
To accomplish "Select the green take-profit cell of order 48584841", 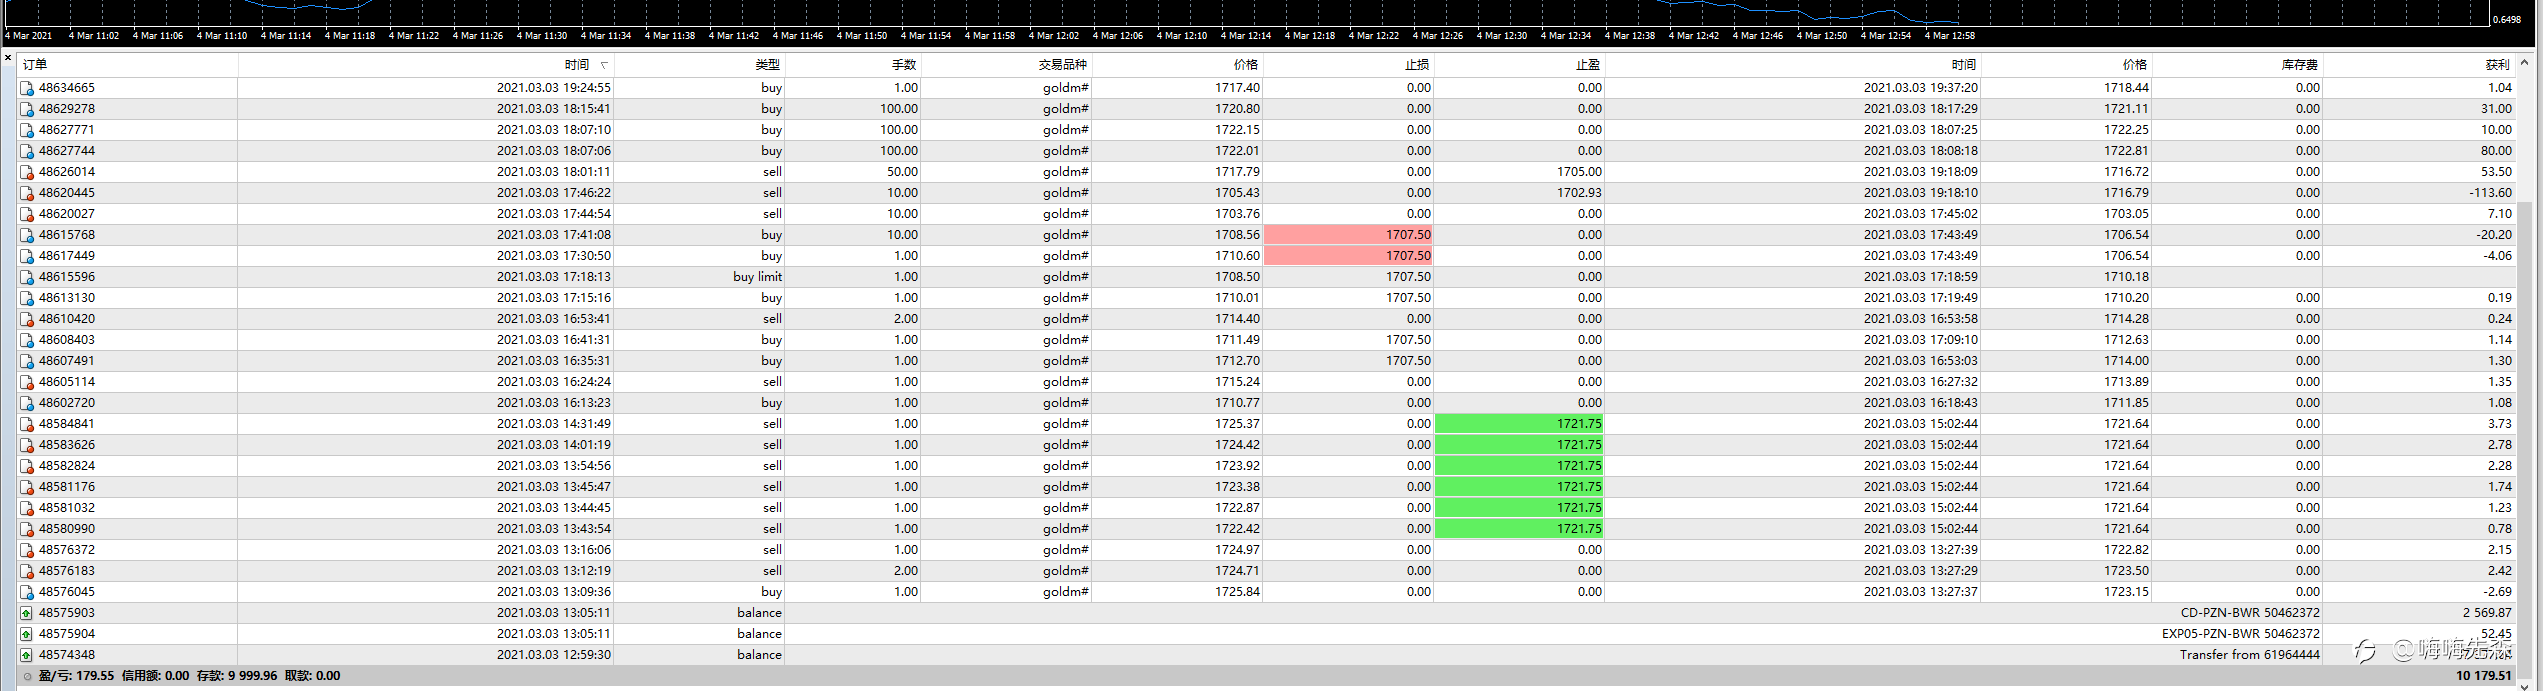I will 1519,424.
